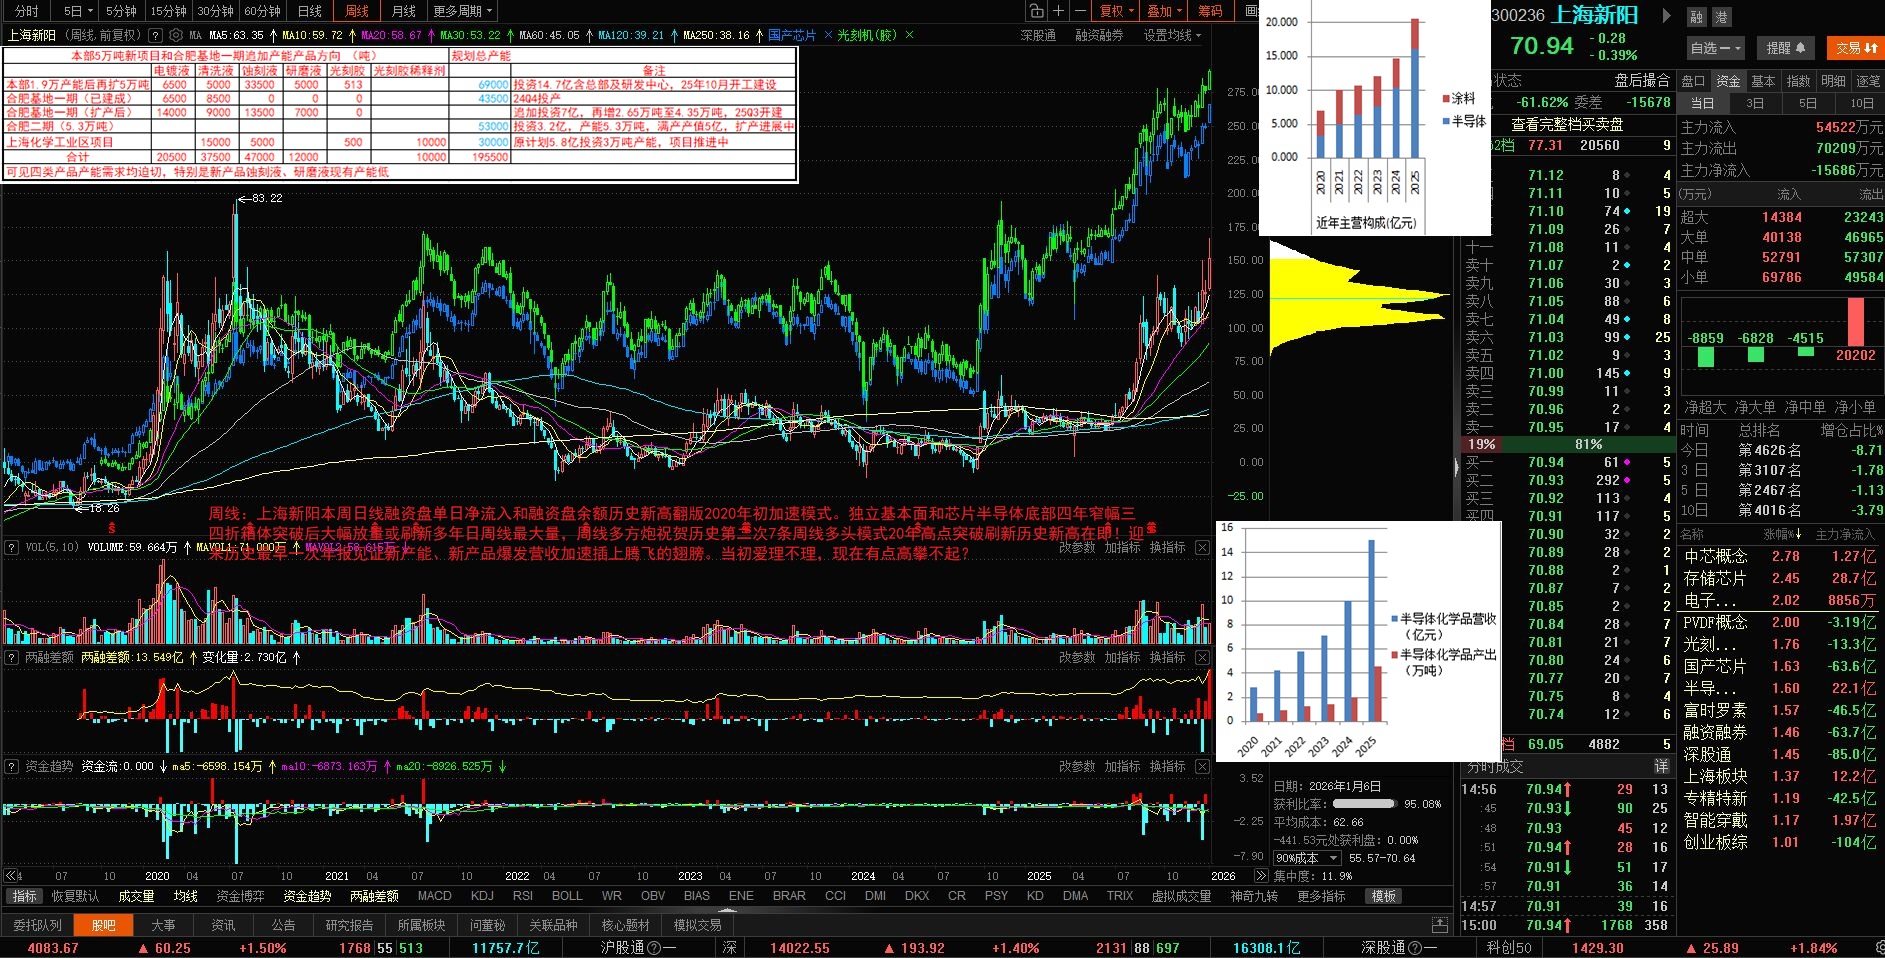
Task: Zoom out chart with minus icon
Action: click(1080, 11)
